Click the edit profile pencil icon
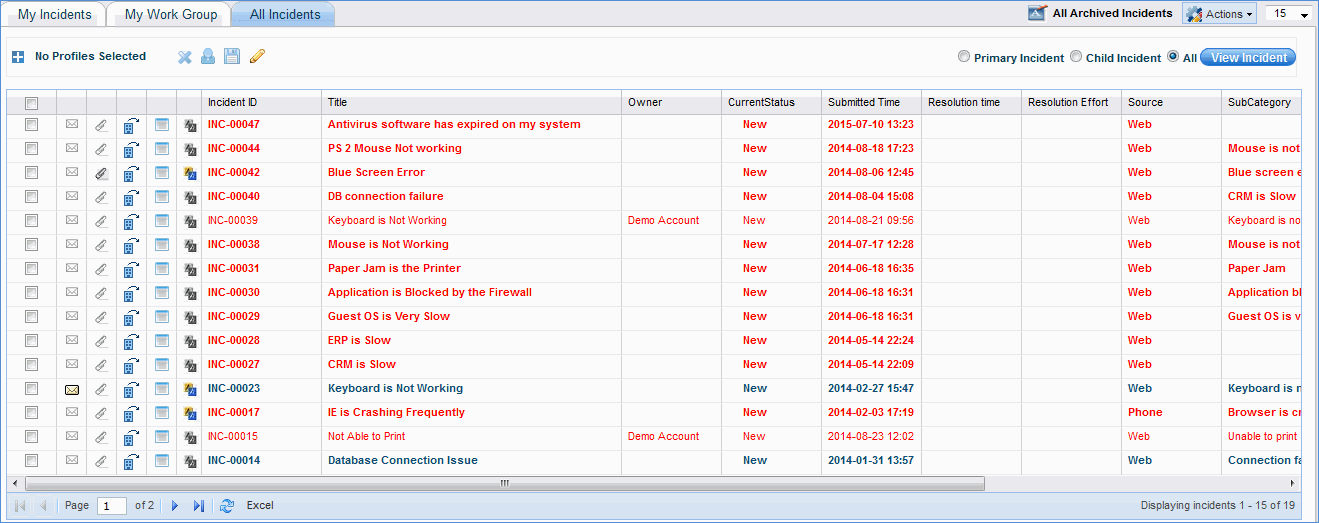Viewport: 1319px width, 523px height. 257,57
